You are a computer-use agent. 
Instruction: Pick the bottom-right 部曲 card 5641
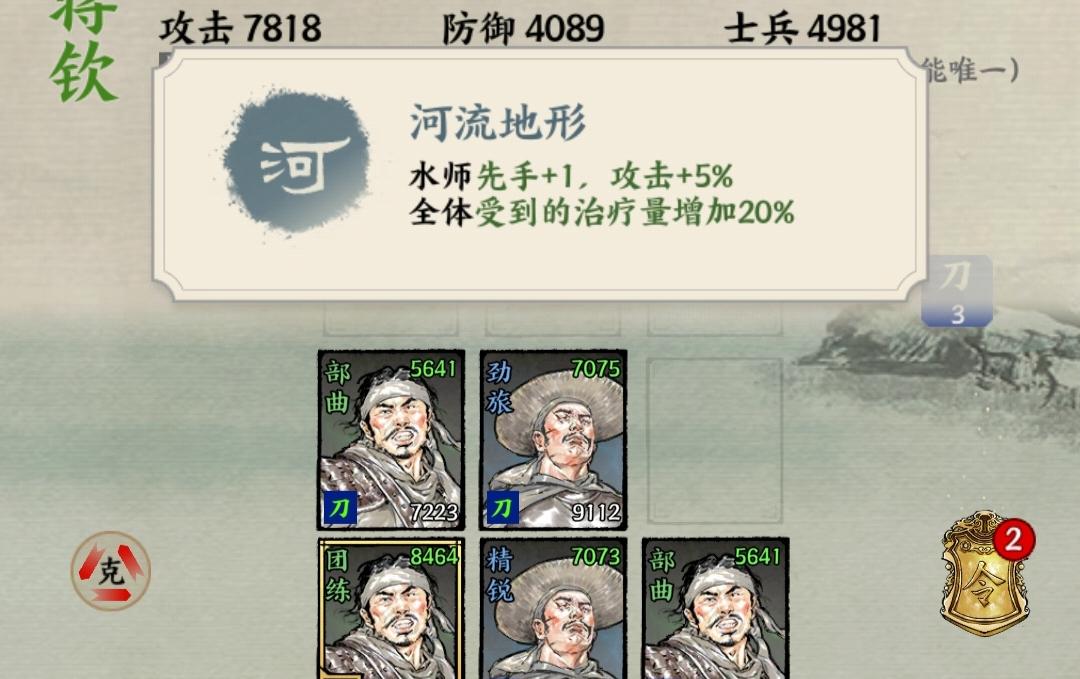tap(716, 609)
